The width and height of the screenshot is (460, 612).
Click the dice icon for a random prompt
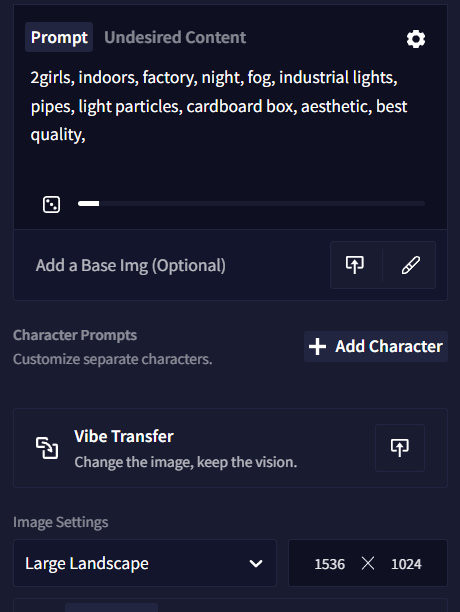(52, 205)
